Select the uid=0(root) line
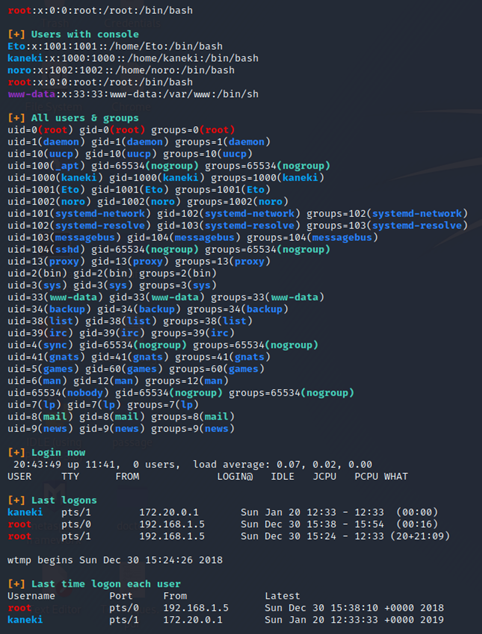482x634 pixels. (x=121, y=130)
